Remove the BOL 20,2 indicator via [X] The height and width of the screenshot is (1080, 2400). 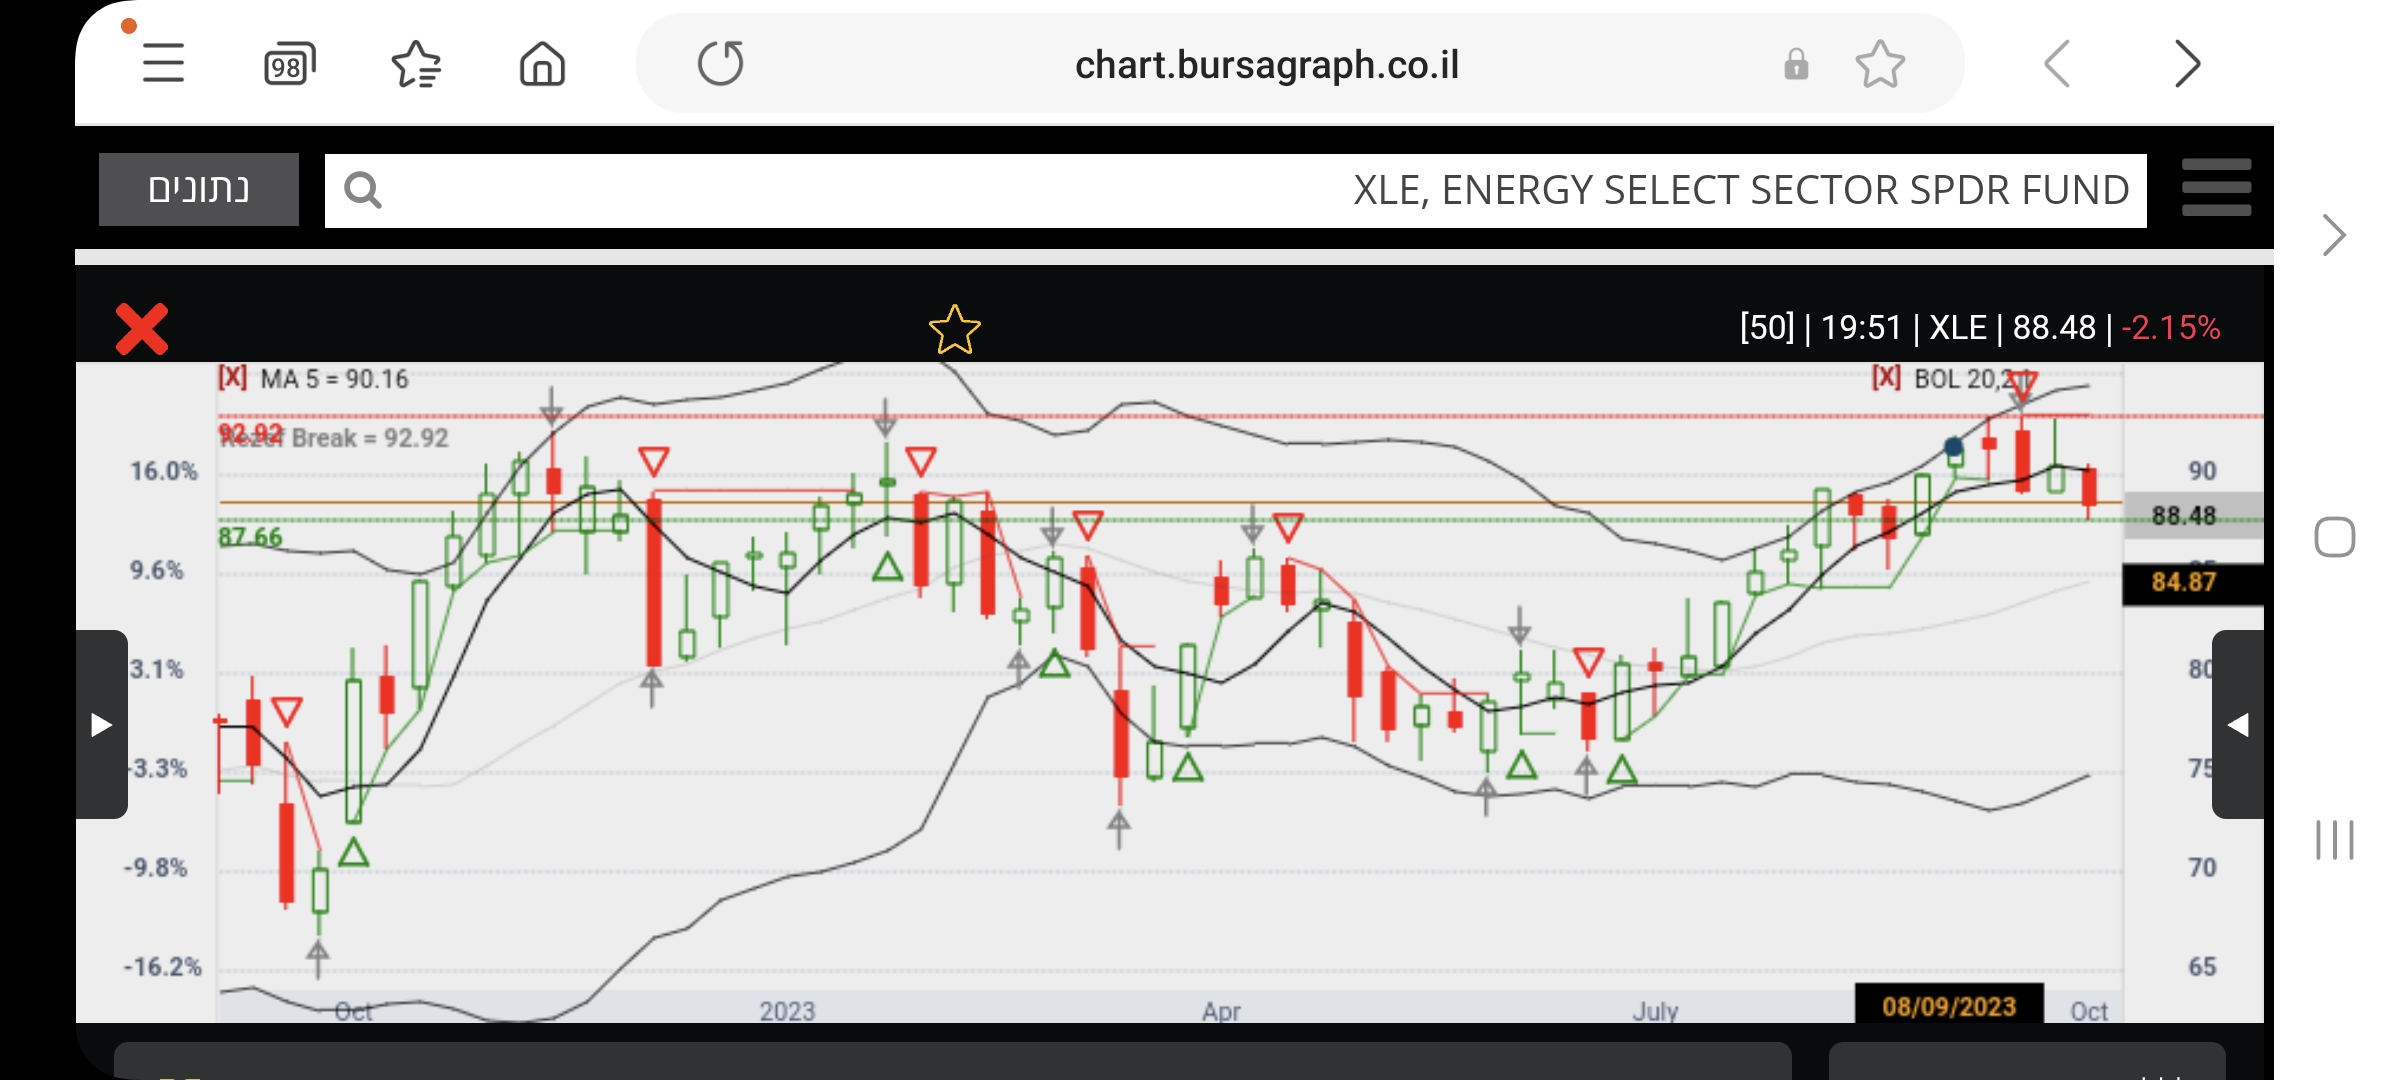click(1886, 378)
